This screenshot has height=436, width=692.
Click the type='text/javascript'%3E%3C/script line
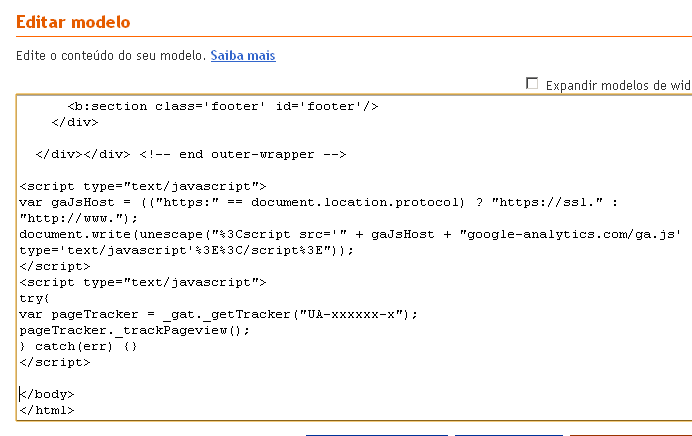click(x=186, y=251)
